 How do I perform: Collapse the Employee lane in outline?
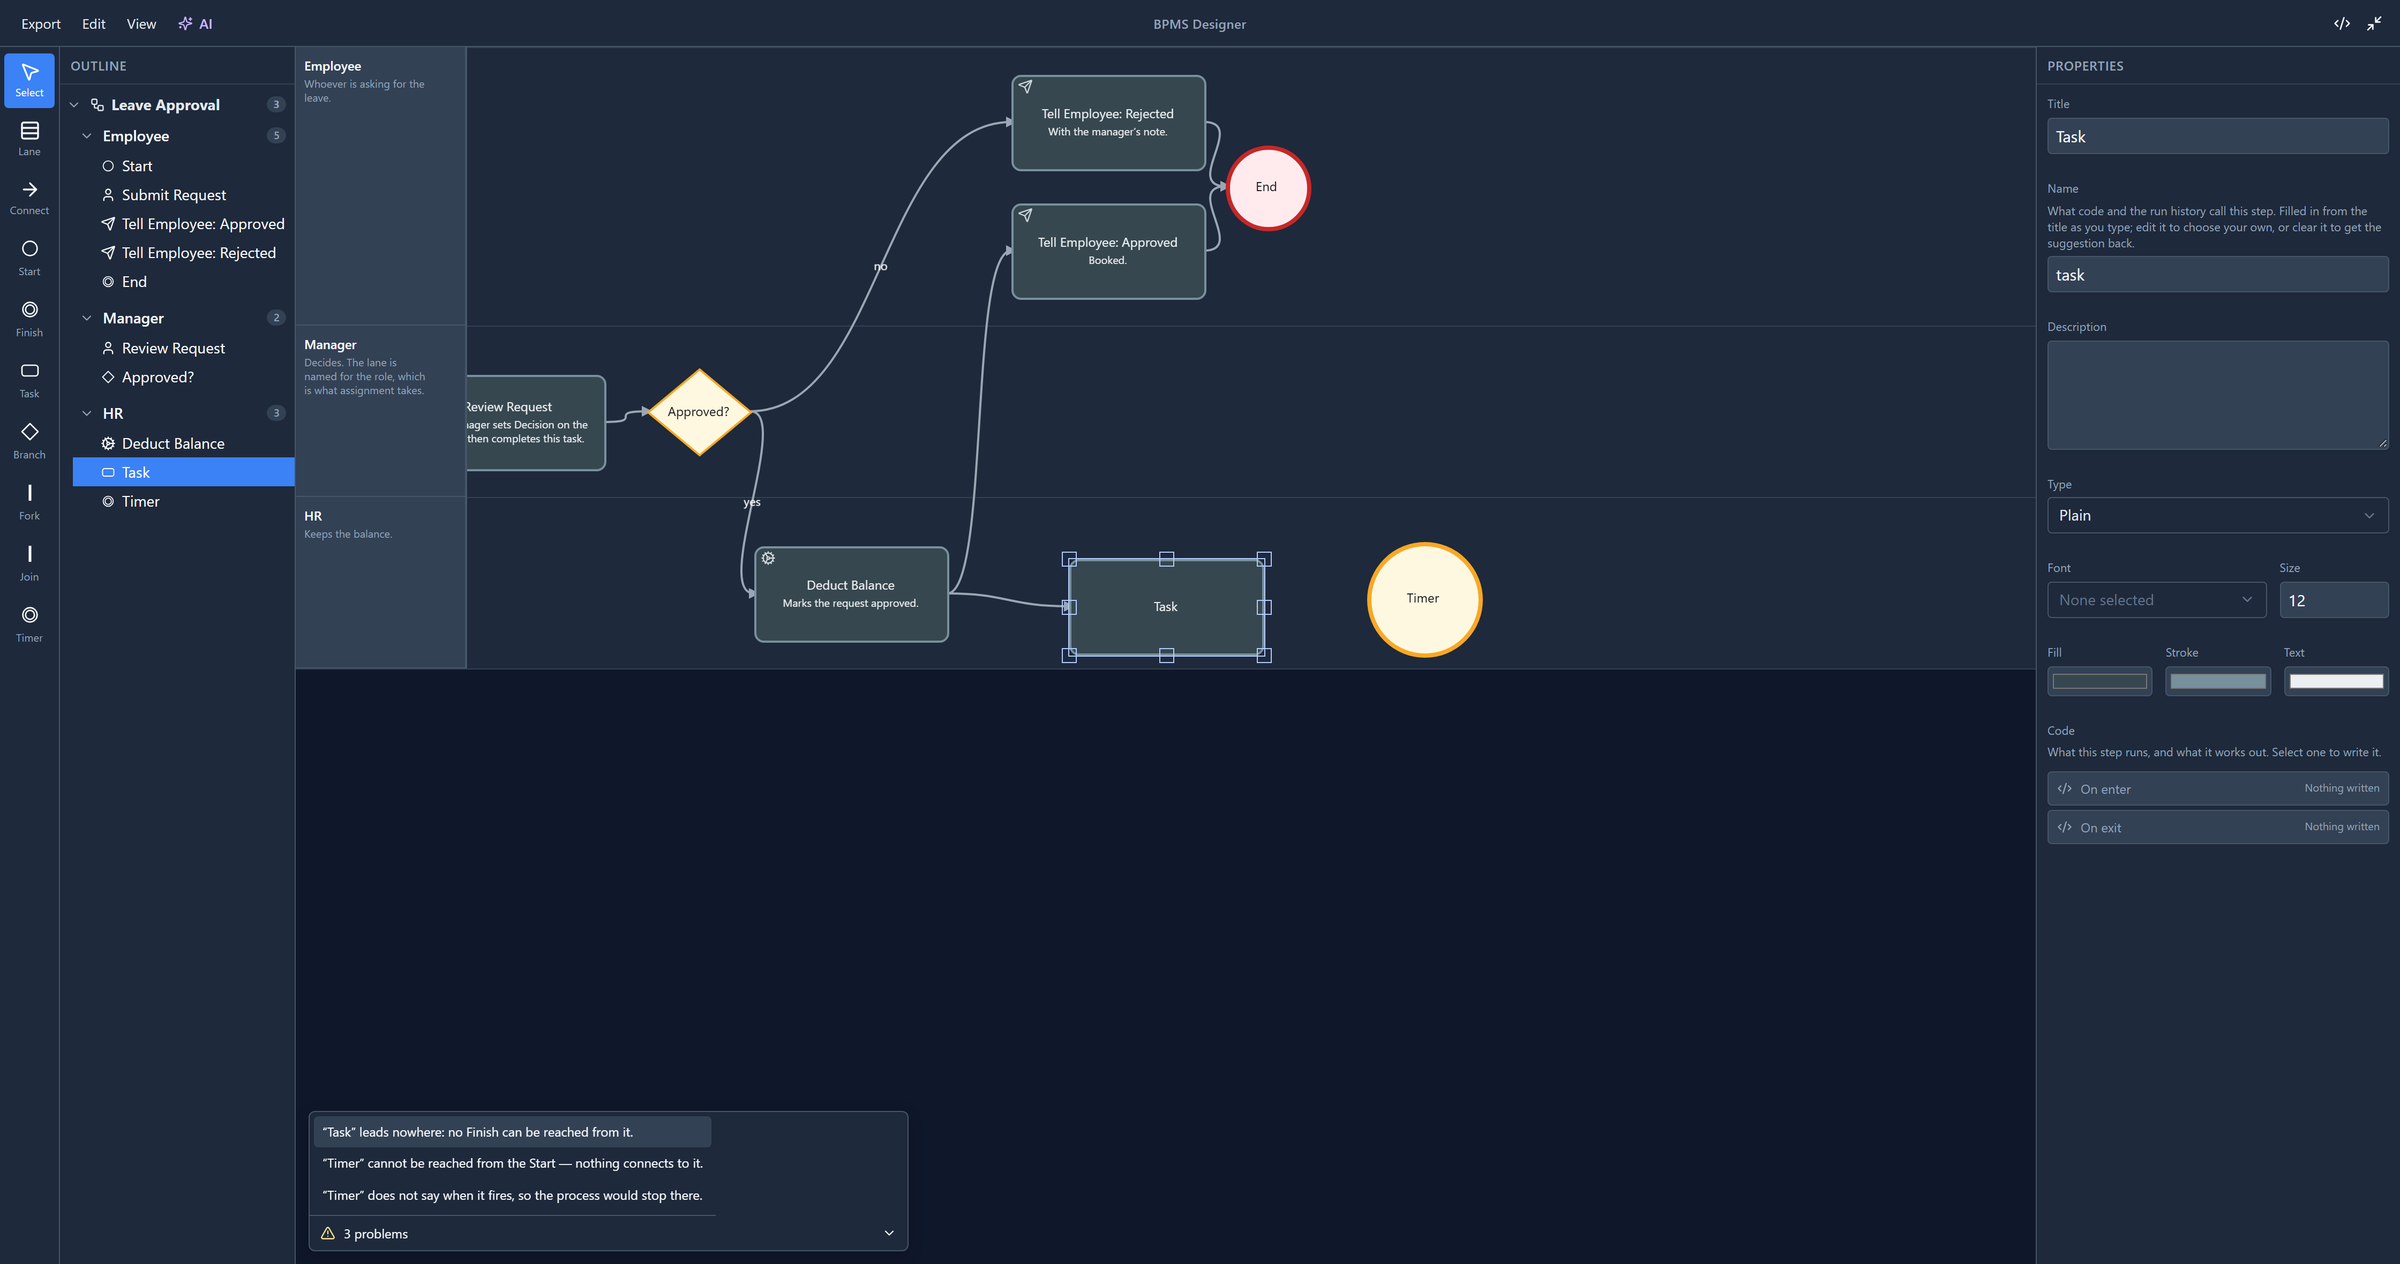pos(87,136)
